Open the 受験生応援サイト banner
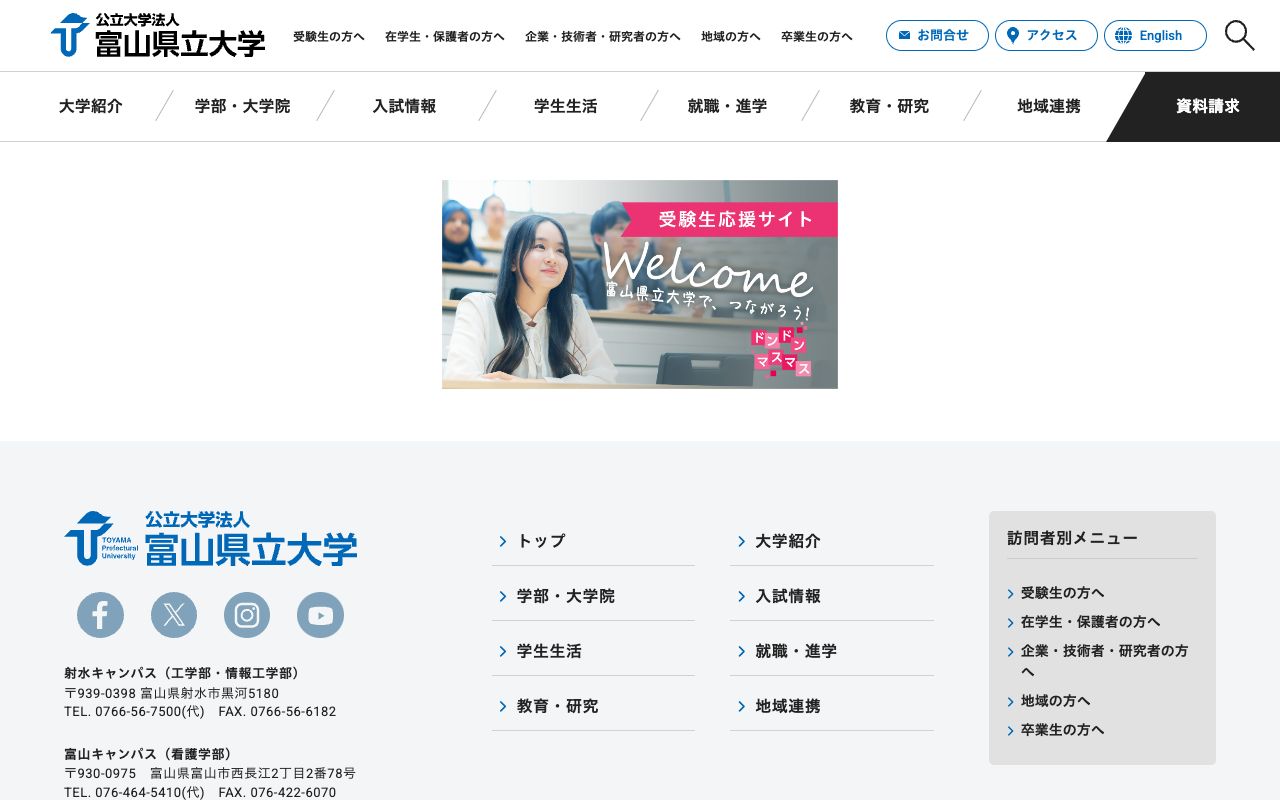Image resolution: width=1280 pixels, height=800 pixels. pos(640,284)
